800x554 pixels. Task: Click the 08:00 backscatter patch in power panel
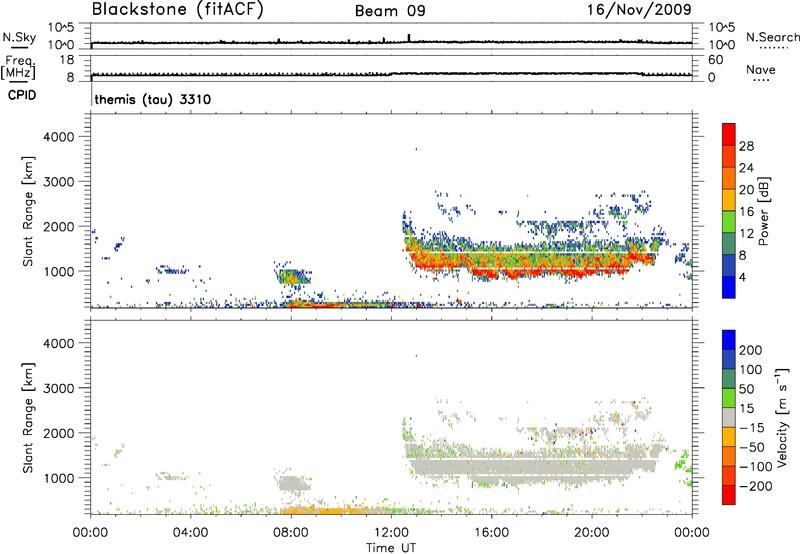293,277
